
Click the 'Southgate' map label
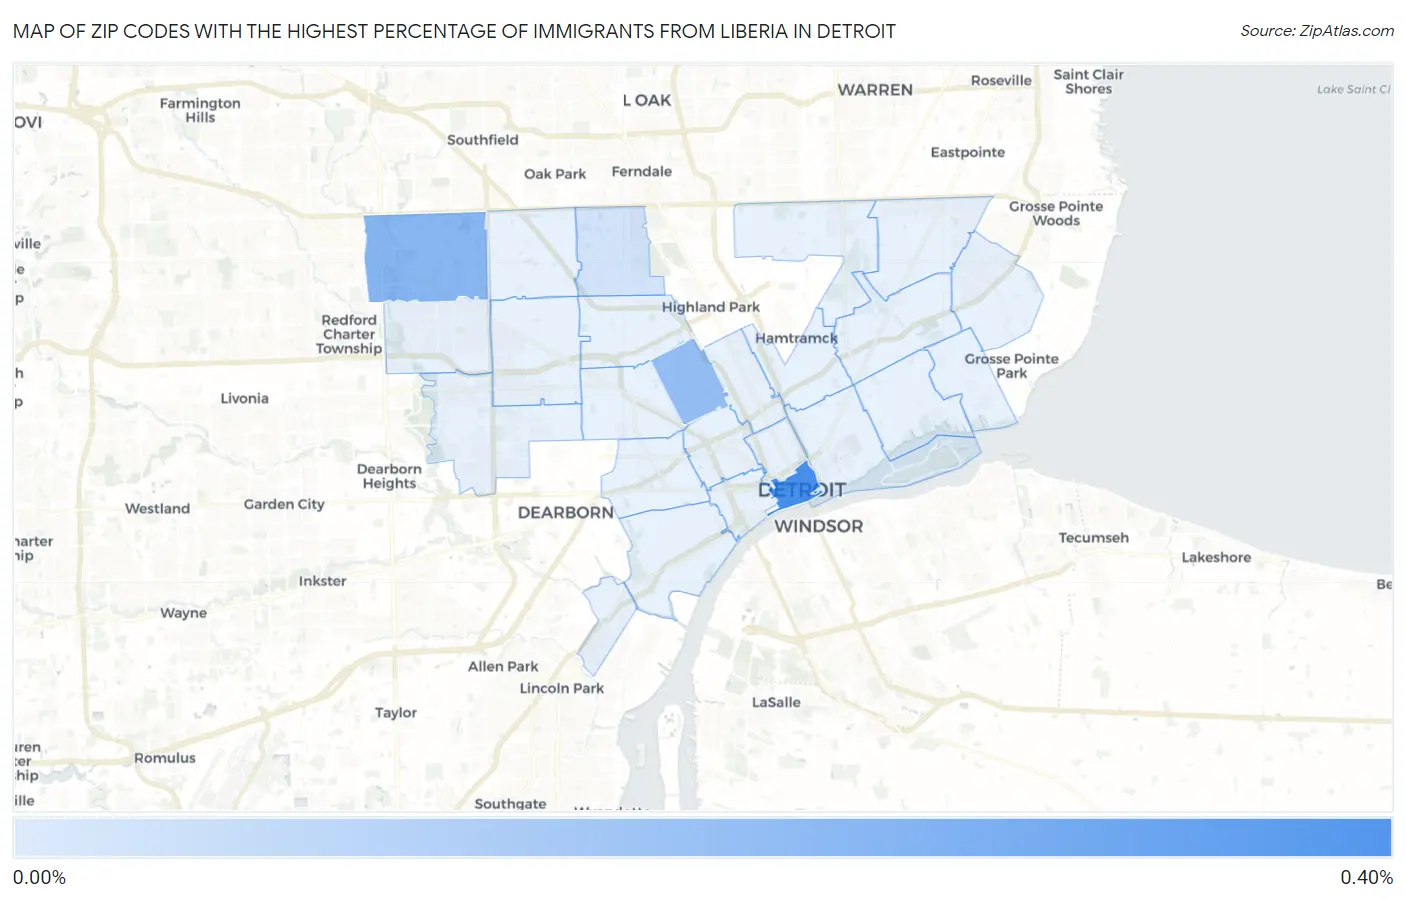point(510,803)
